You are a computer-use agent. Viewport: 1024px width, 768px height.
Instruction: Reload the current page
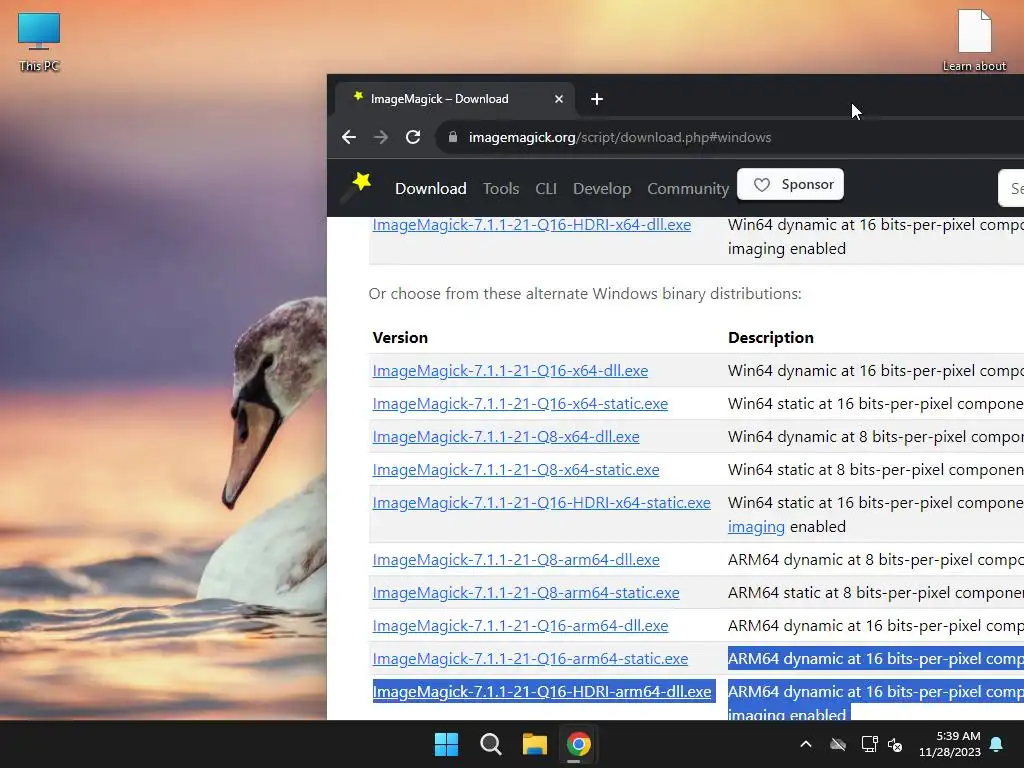413,137
